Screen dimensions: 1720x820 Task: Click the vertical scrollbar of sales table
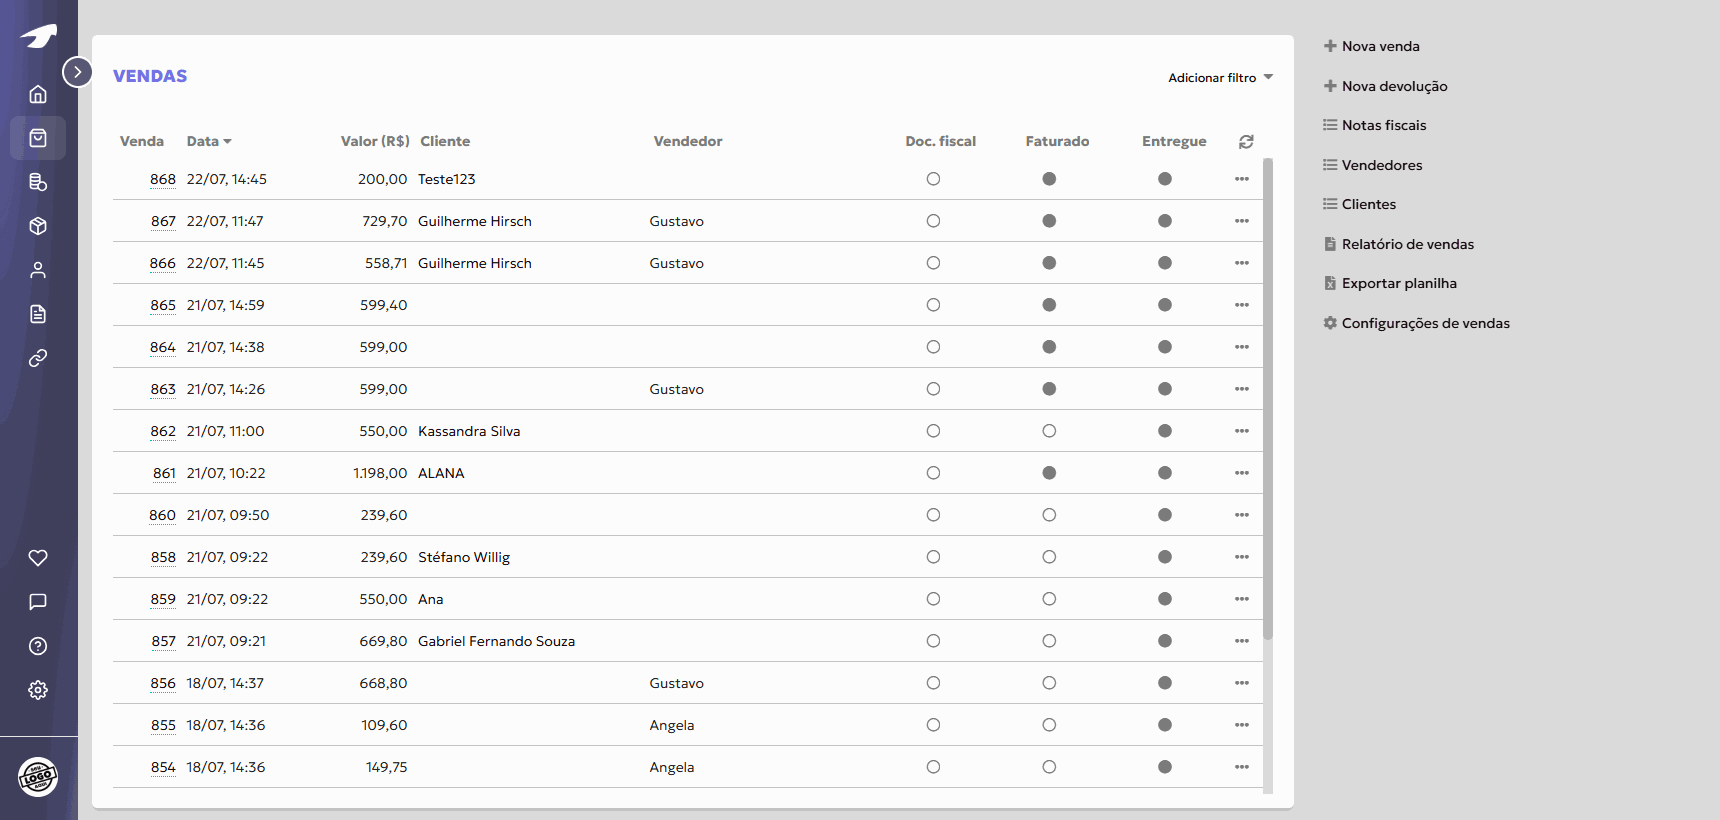[x=1268, y=400]
